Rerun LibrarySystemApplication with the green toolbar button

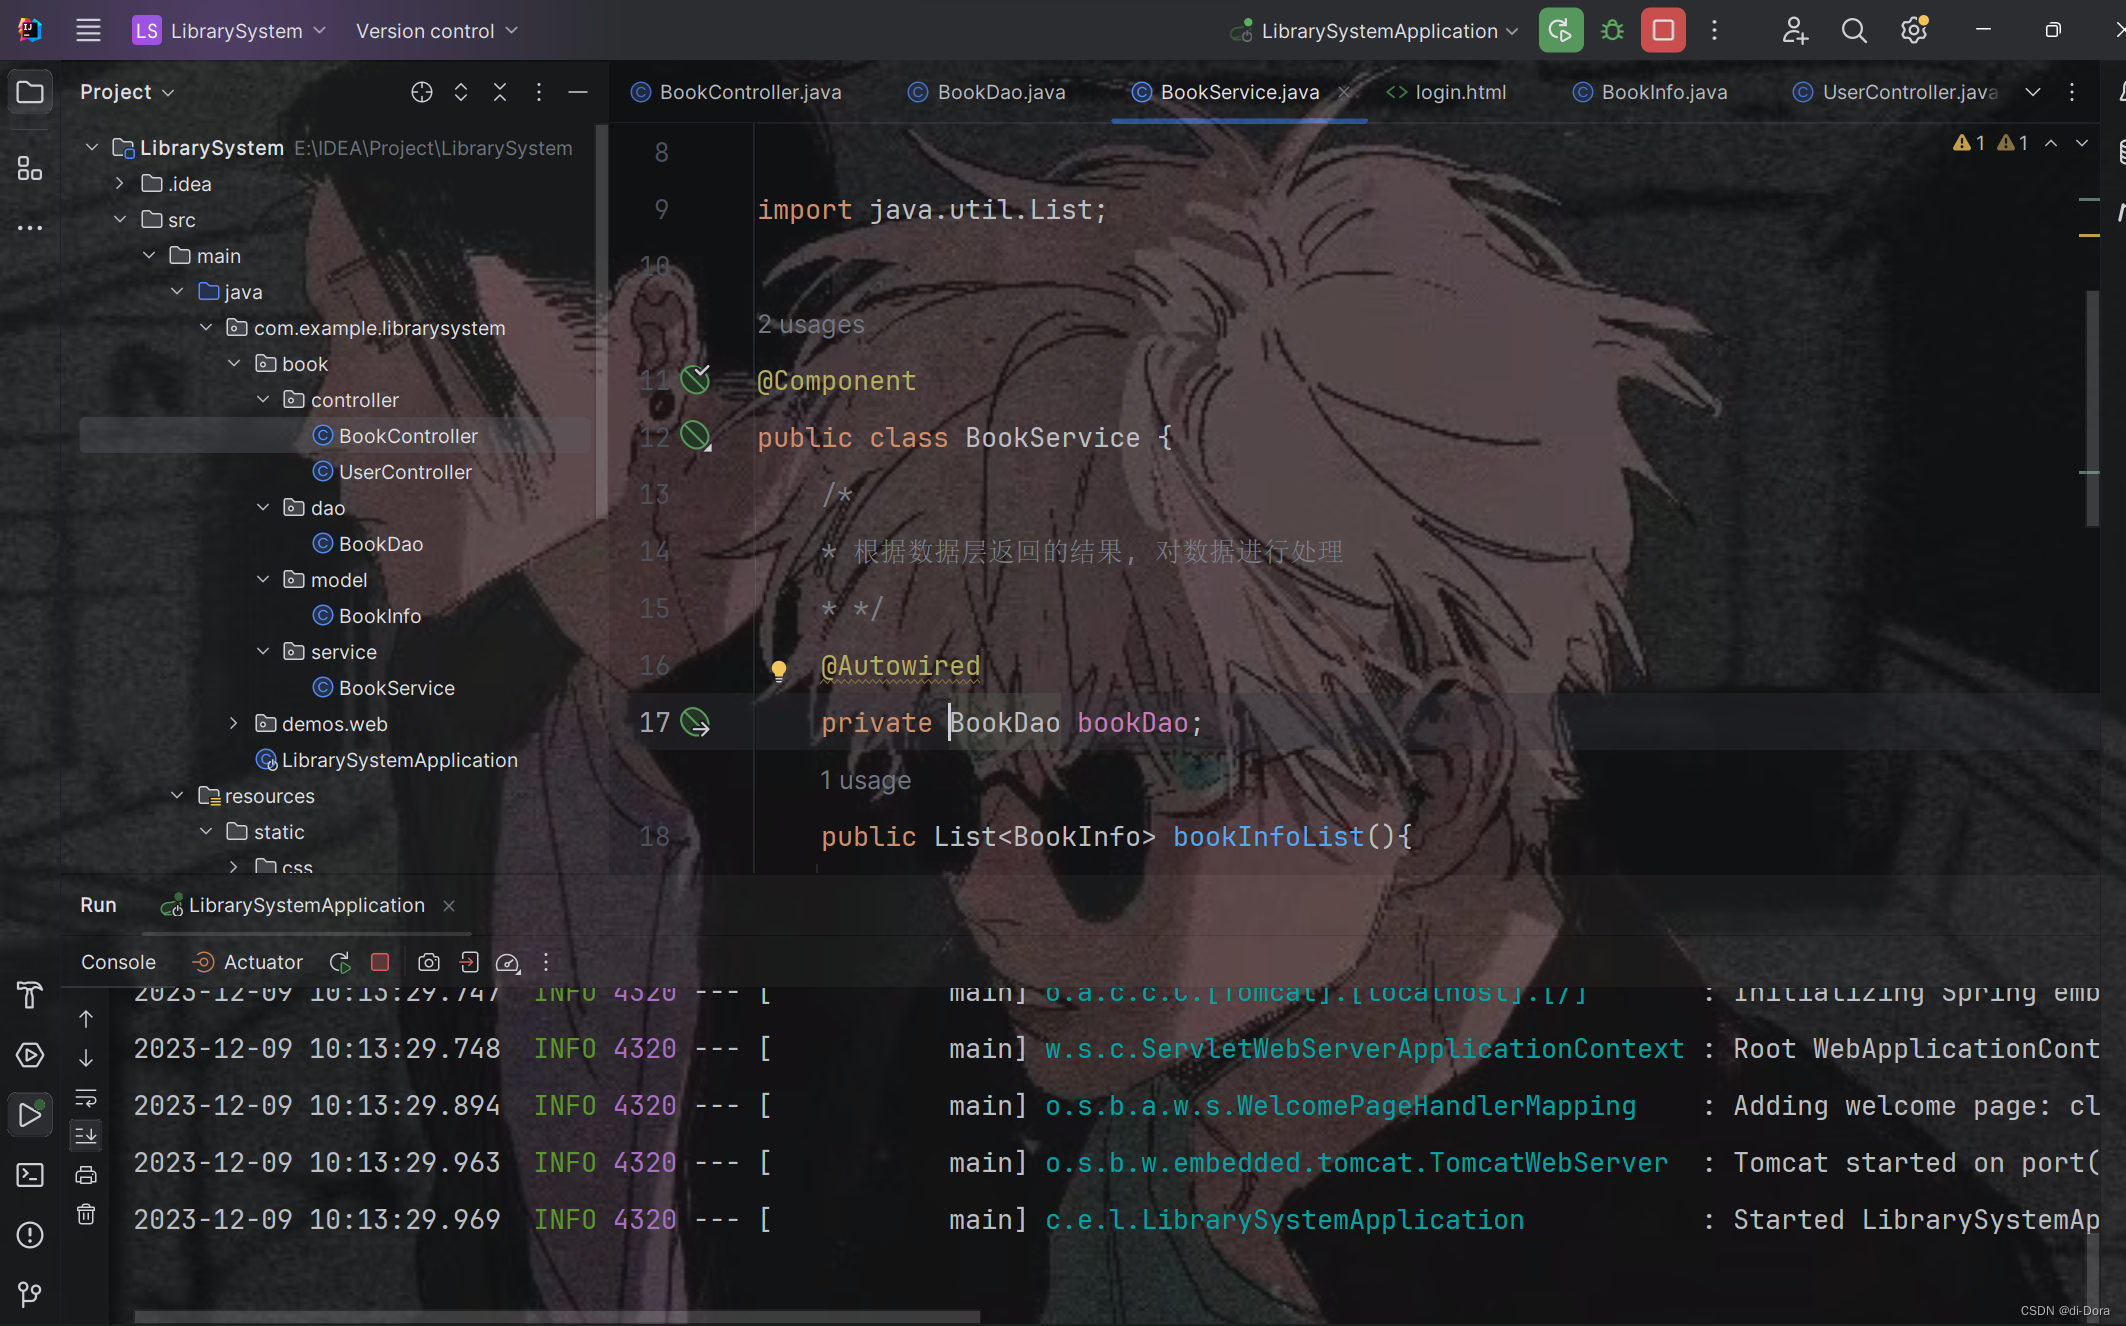coord(1560,30)
